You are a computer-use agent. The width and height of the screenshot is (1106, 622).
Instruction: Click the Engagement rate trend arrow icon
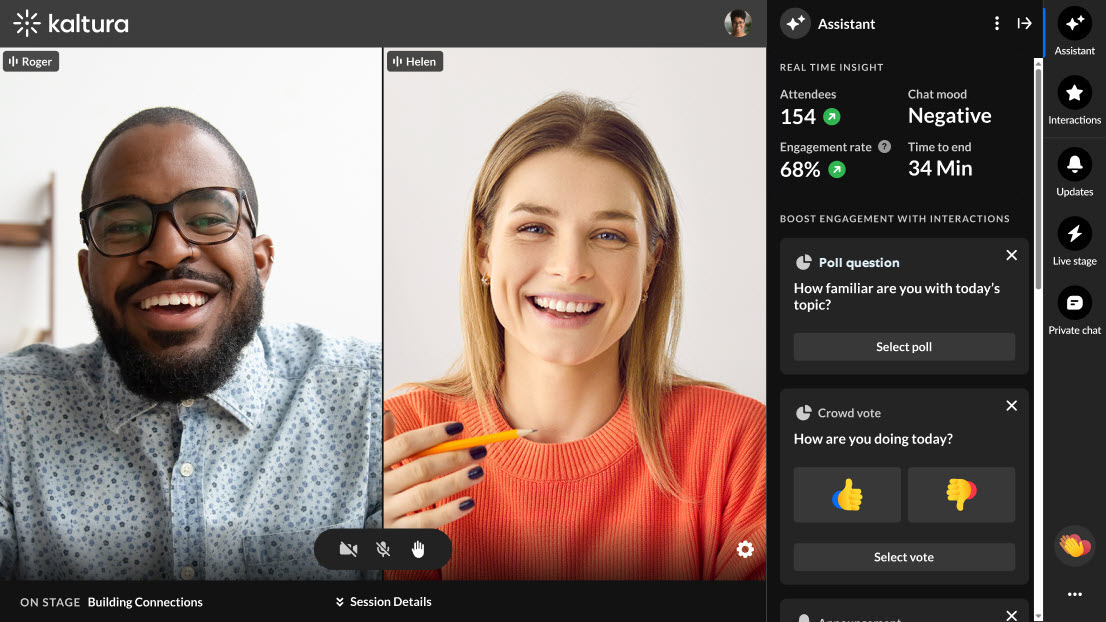click(837, 169)
